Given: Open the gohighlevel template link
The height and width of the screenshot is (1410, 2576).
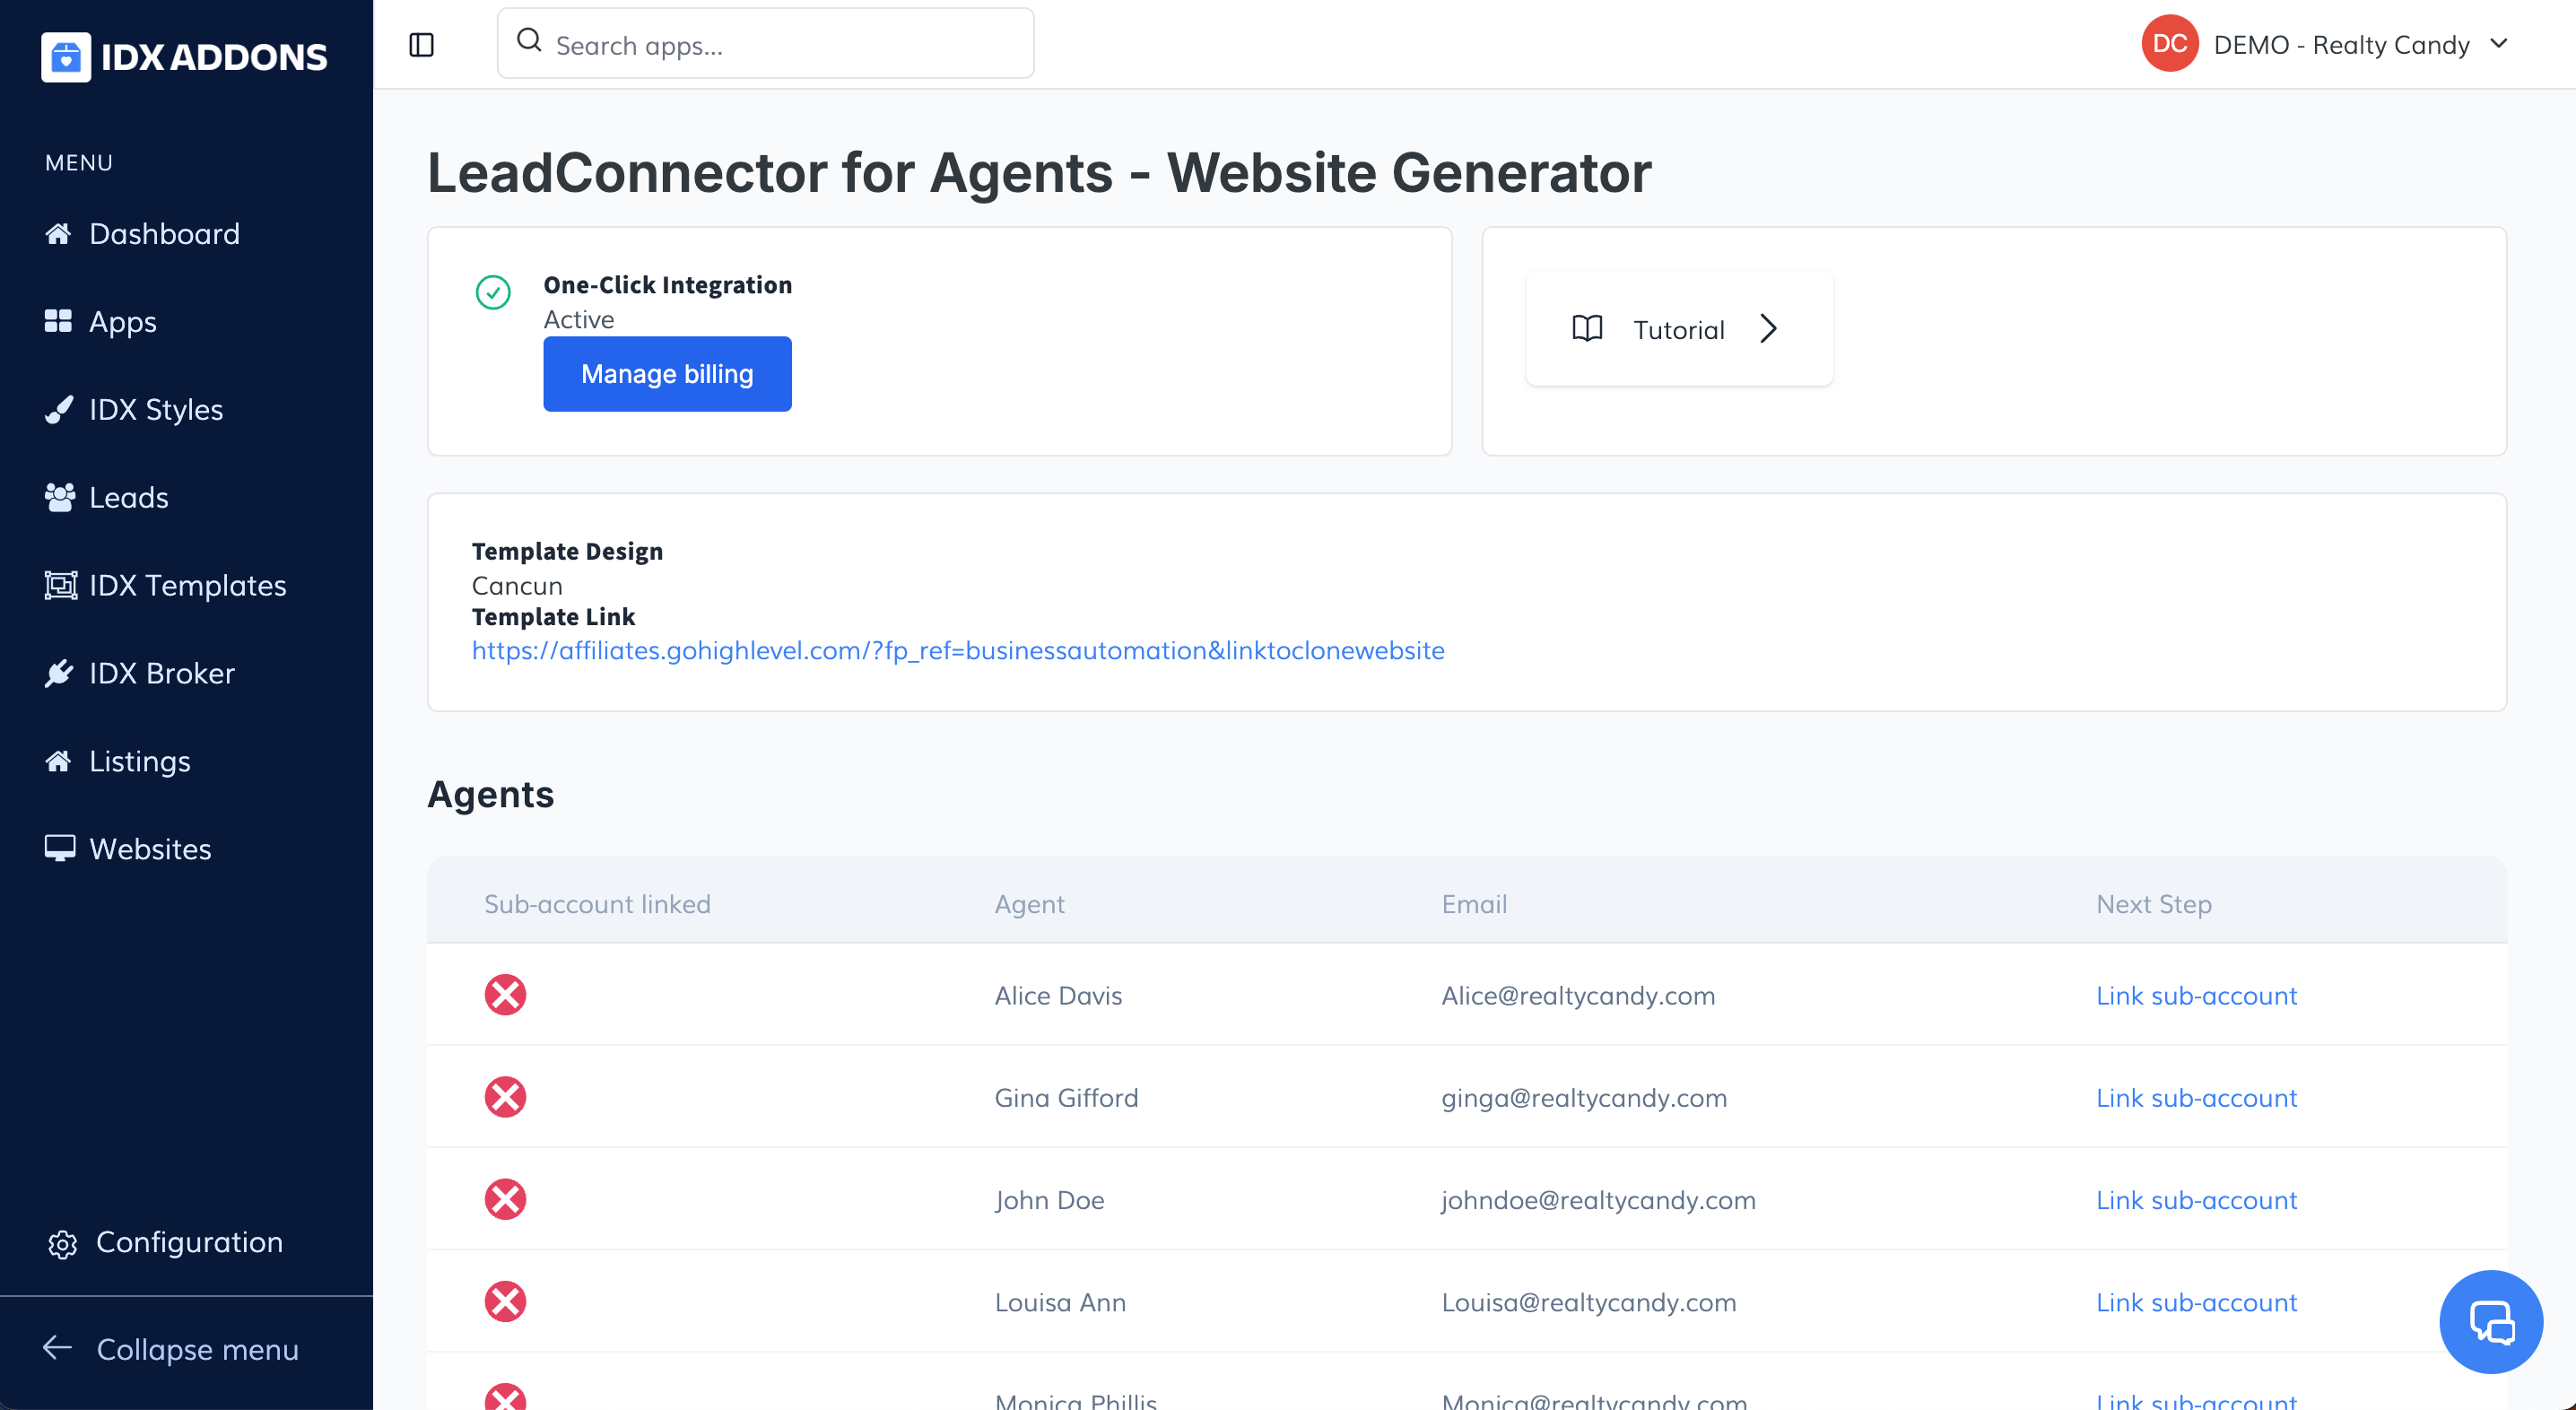Looking at the screenshot, I should [x=957, y=651].
